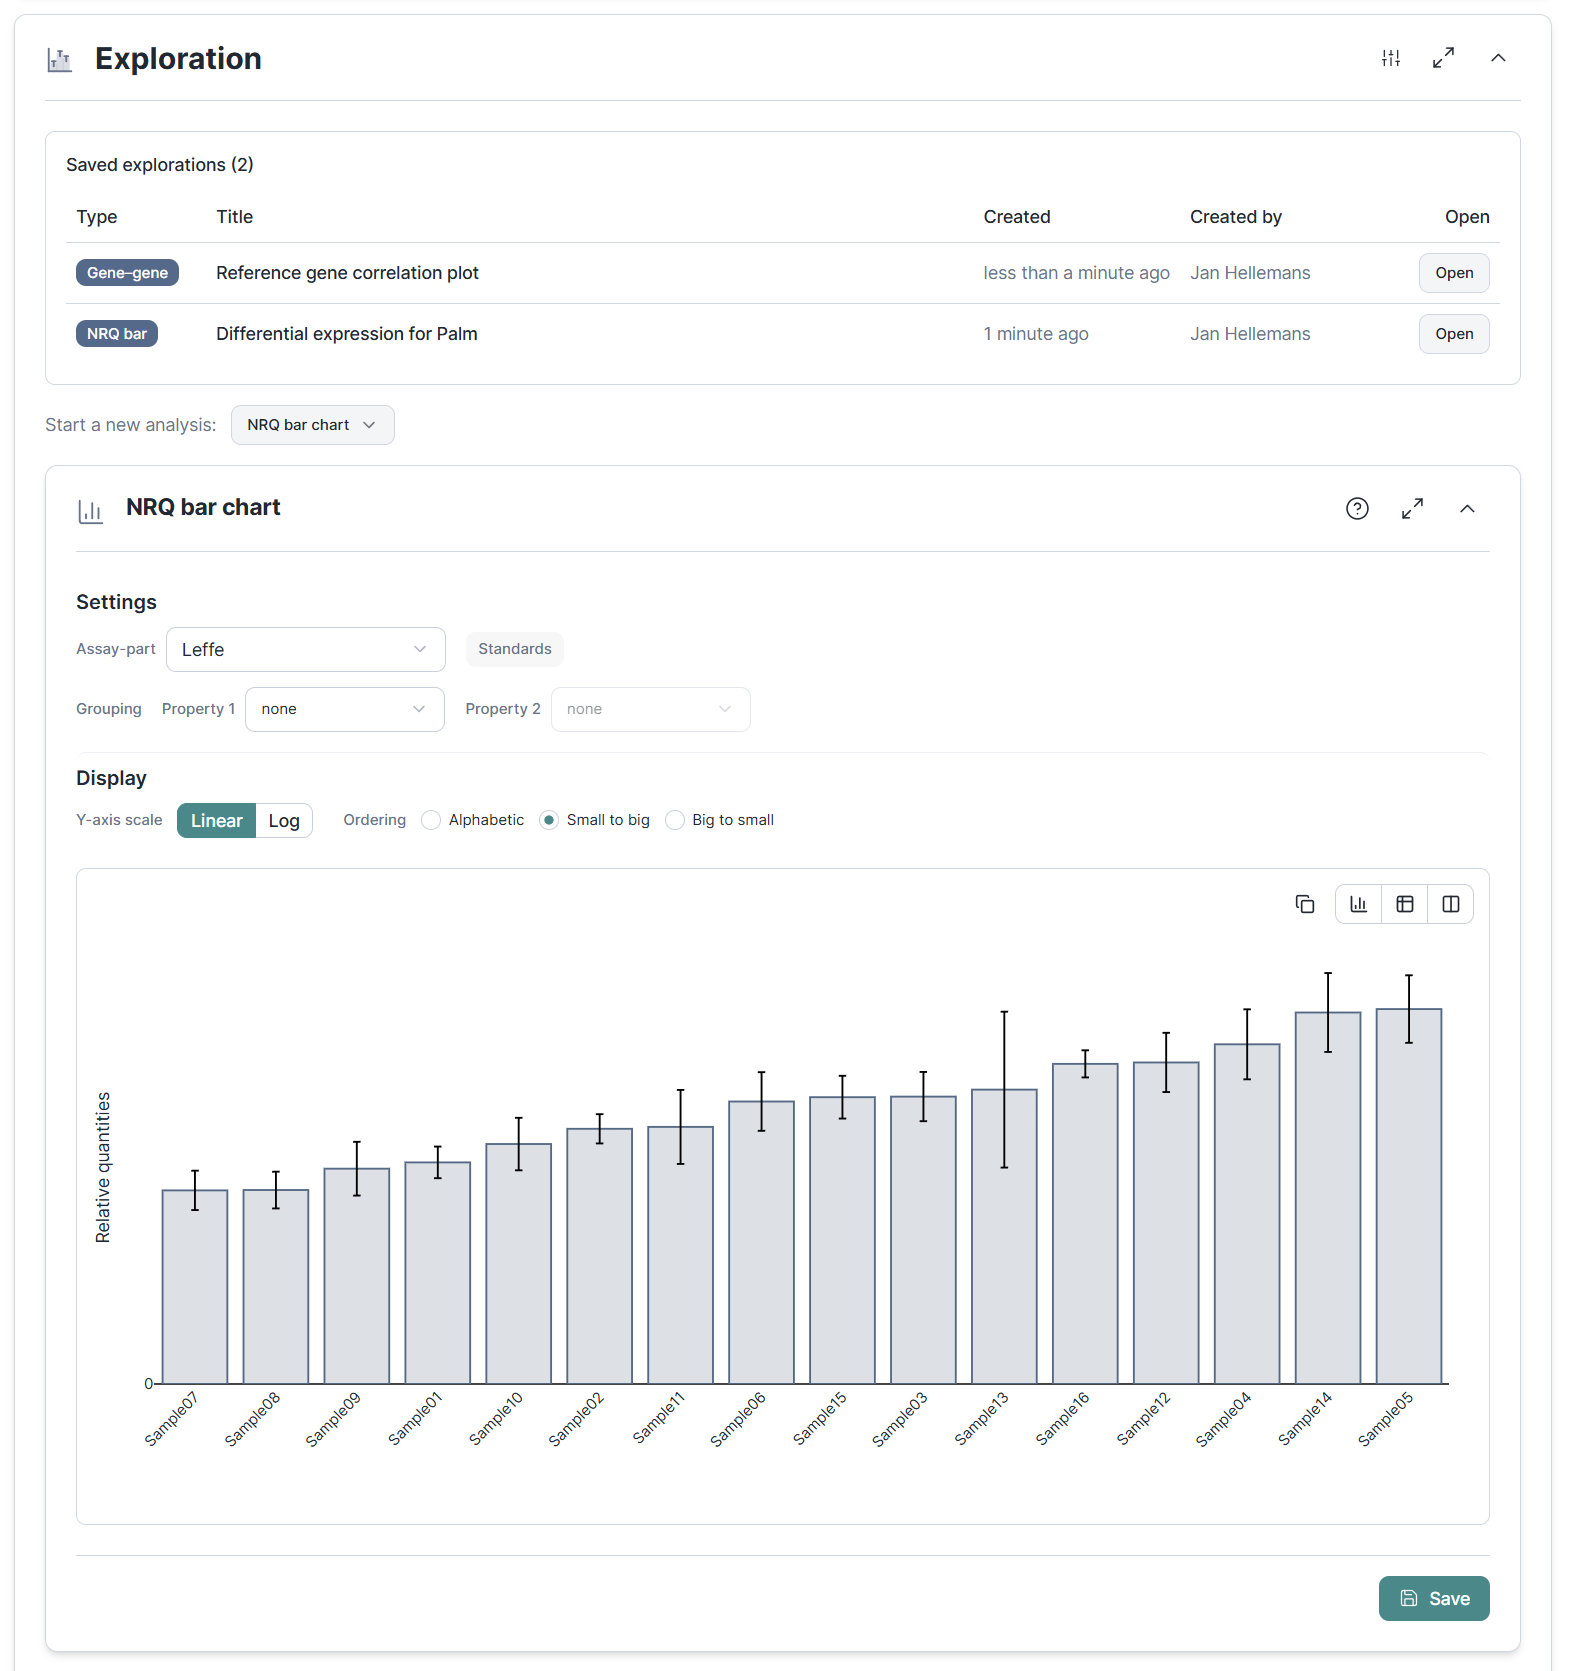Click the Gene-gene type badge
The image size is (1569, 1671).
127,273
